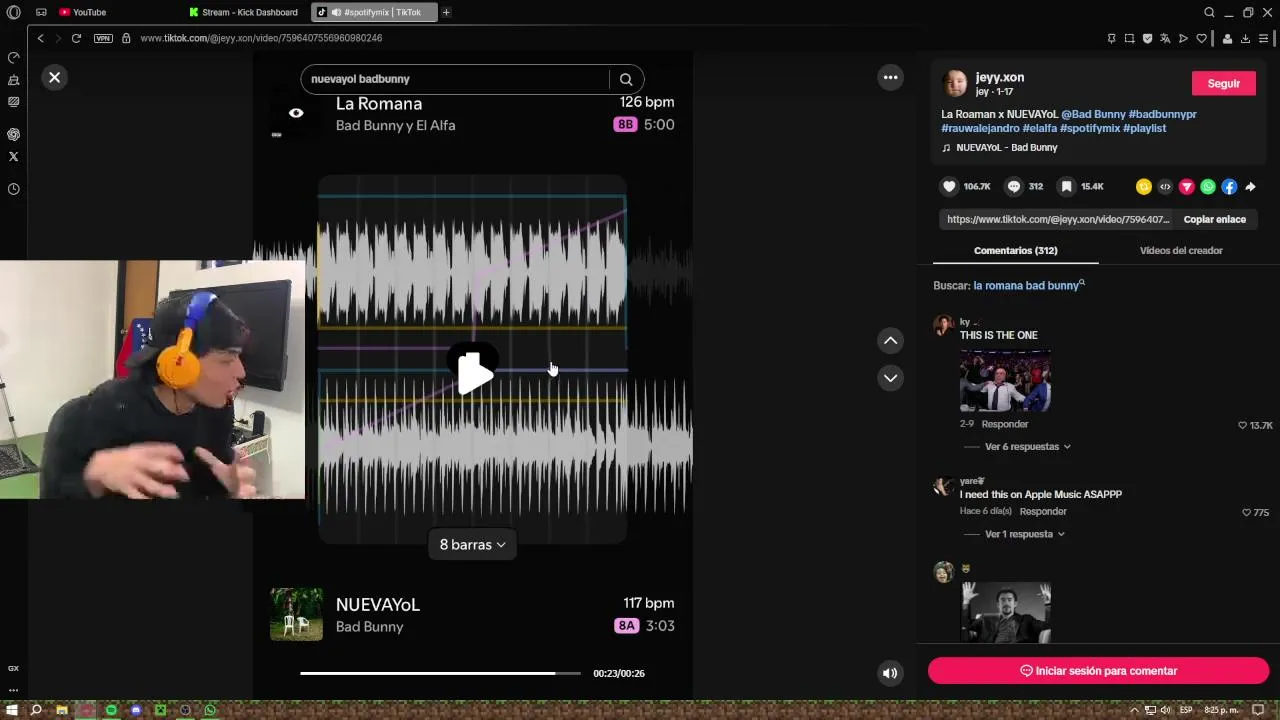Open the three-dots more options menu
Viewport: 1280px width, 720px height.
[890, 77]
